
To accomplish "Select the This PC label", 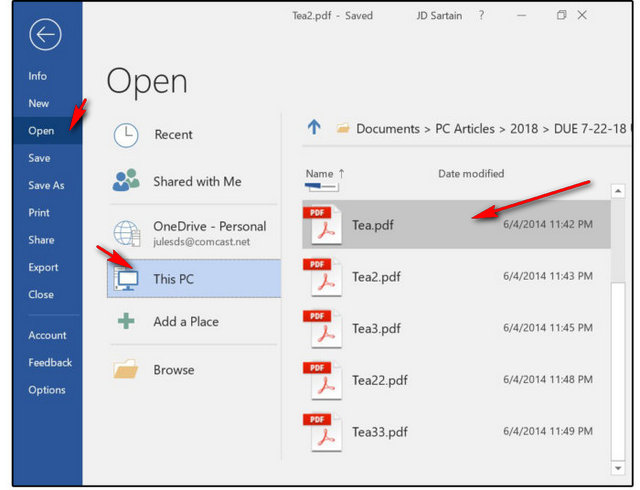I will pos(173,279).
